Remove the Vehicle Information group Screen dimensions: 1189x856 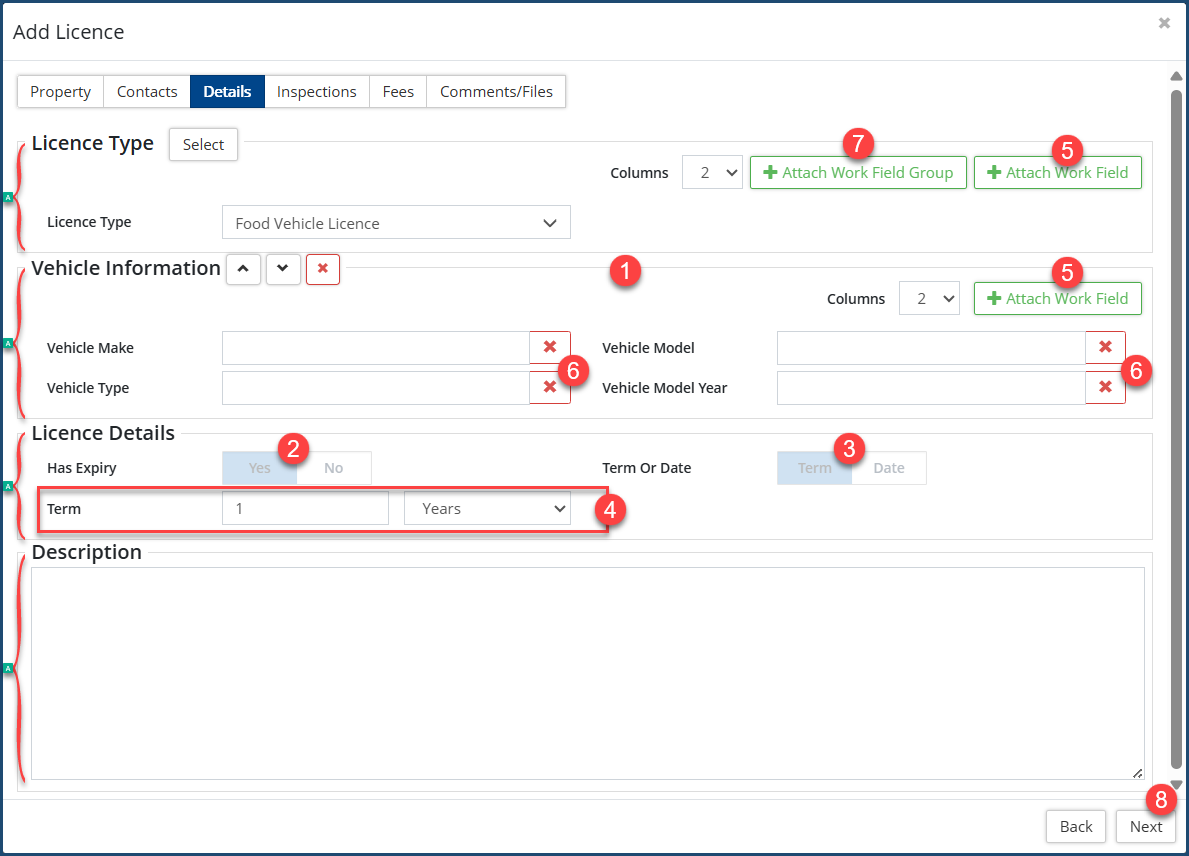coord(323,269)
